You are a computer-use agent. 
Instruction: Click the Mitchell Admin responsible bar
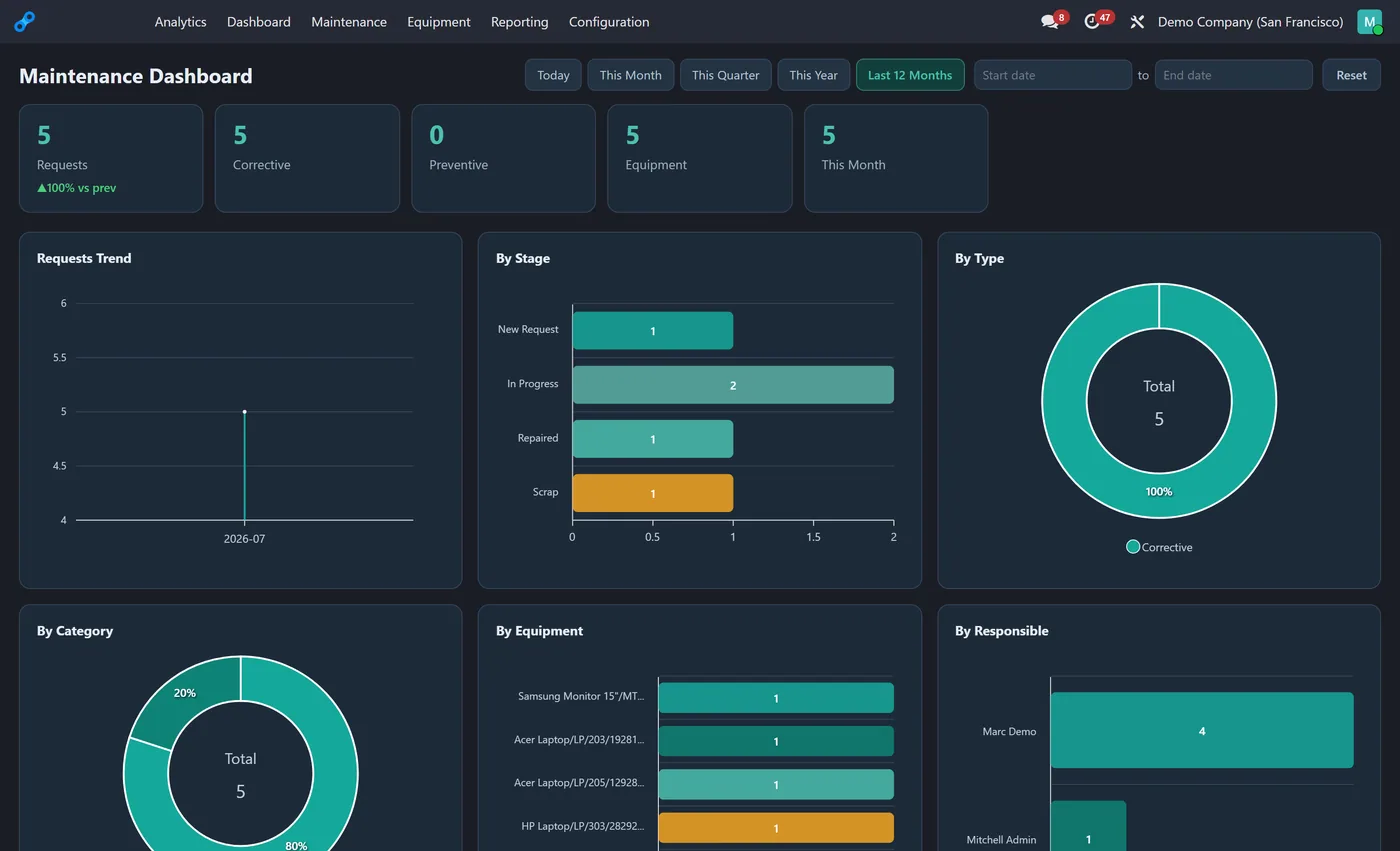1088,826
